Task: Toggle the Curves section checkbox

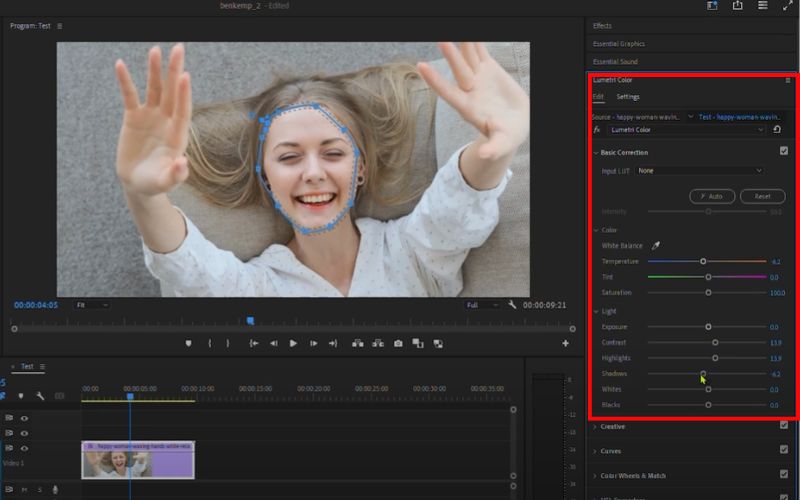Action: tap(783, 451)
